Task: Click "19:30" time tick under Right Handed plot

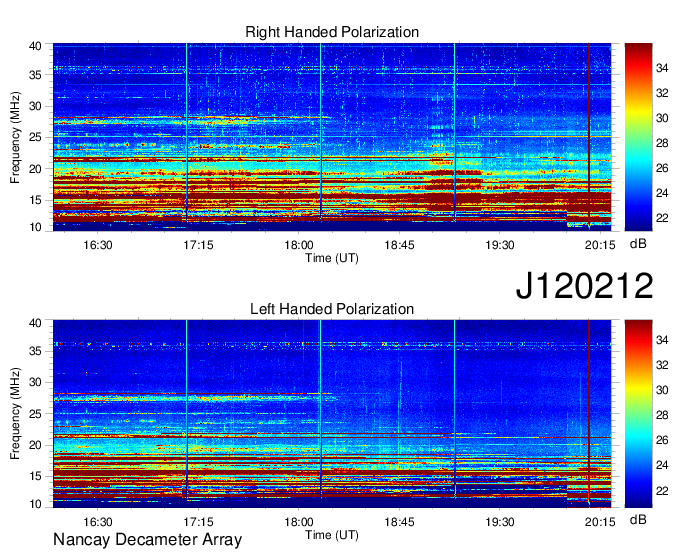Action: (500, 245)
